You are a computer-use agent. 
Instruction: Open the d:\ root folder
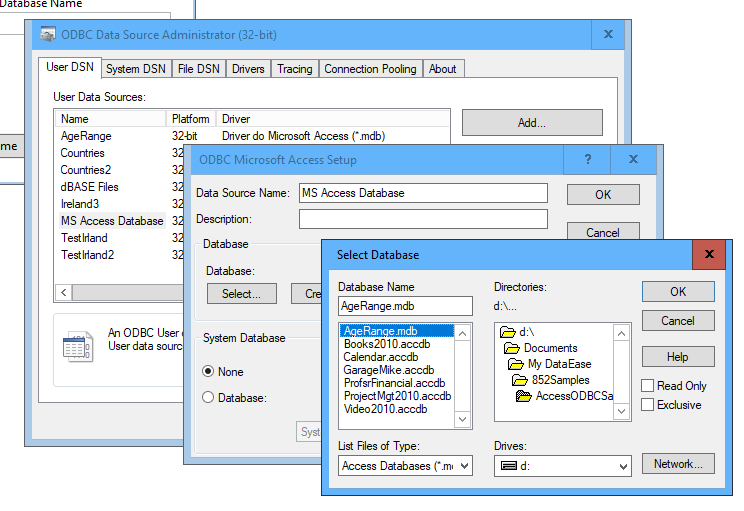pyautogui.click(x=517, y=332)
